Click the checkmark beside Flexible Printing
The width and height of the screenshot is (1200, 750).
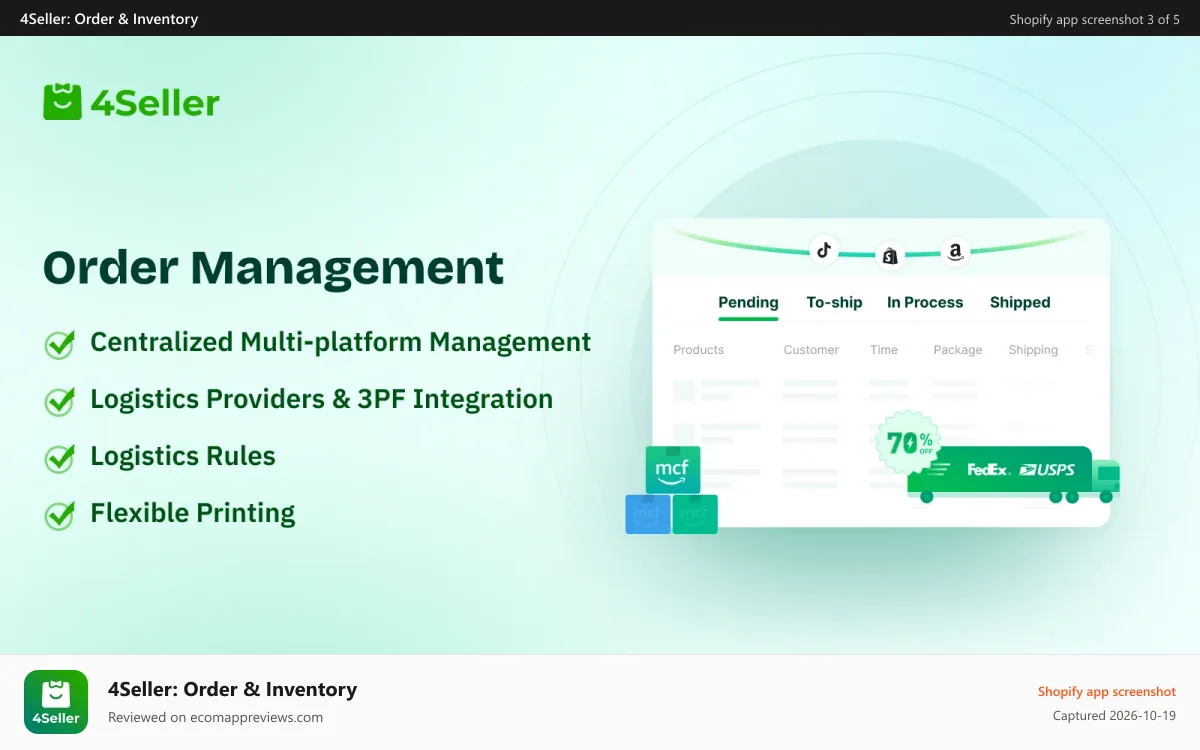click(60, 515)
